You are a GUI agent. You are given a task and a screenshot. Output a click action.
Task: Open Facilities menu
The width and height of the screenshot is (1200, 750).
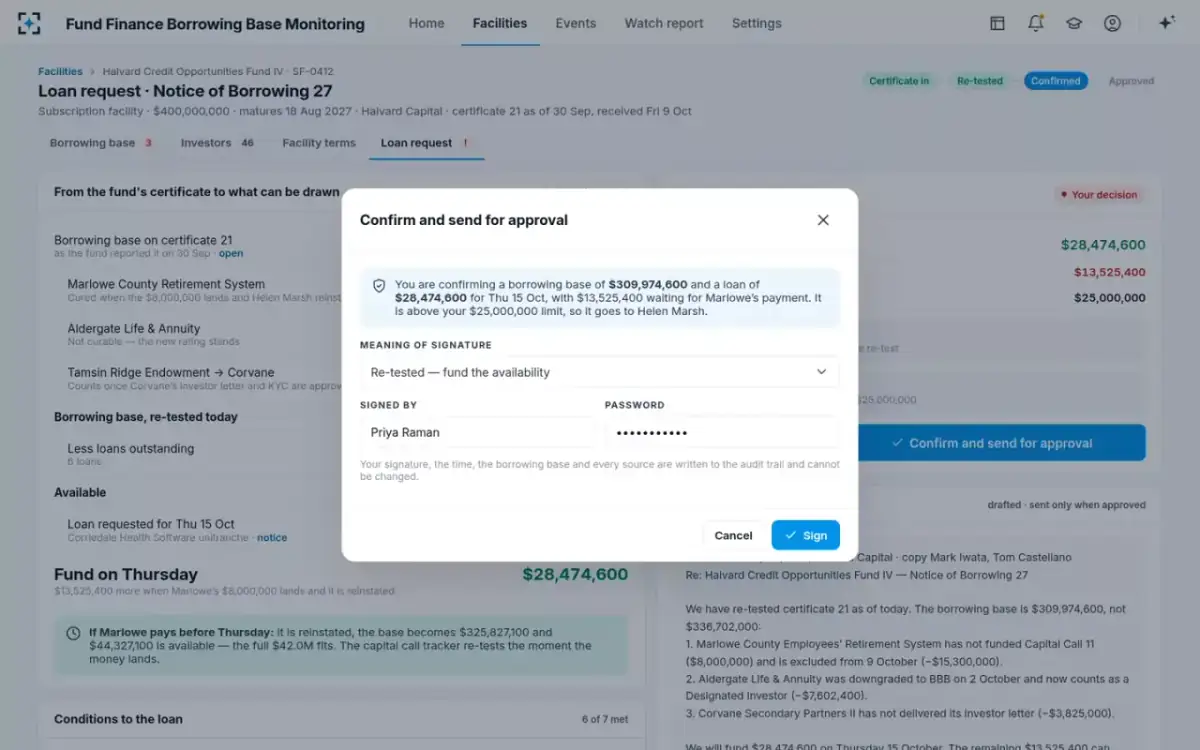(500, 23)
